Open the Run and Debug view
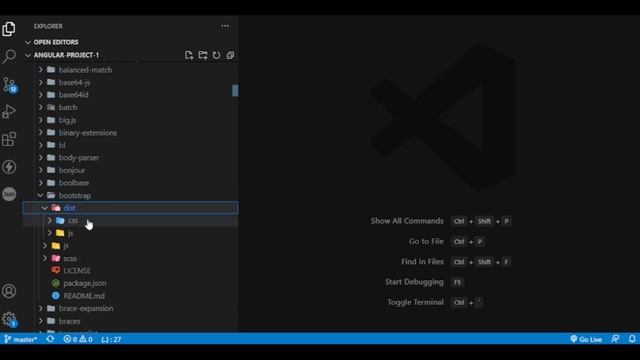Viewport: 640px width, 360px height. tap(9, 111)
